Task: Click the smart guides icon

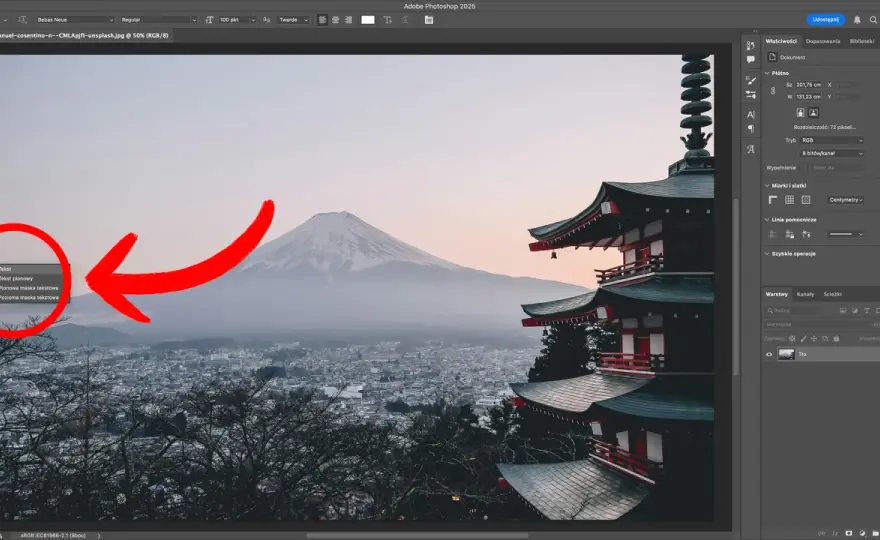Action: [x=806, y=234]
